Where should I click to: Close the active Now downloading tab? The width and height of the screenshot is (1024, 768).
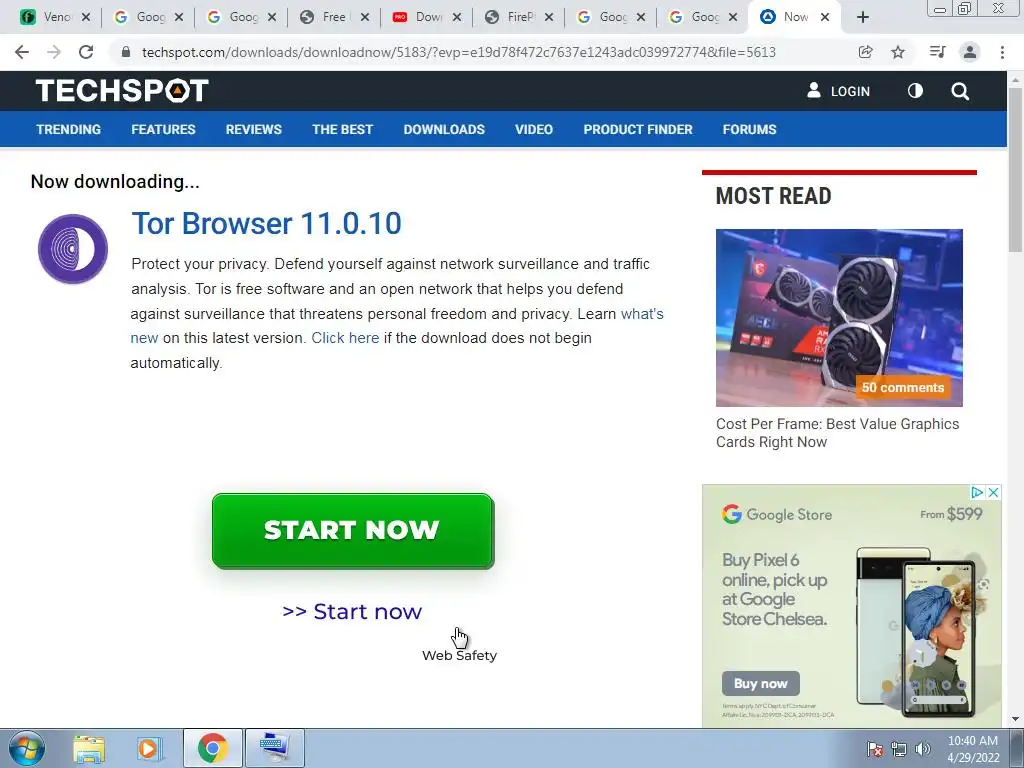[x=825, y=17]
